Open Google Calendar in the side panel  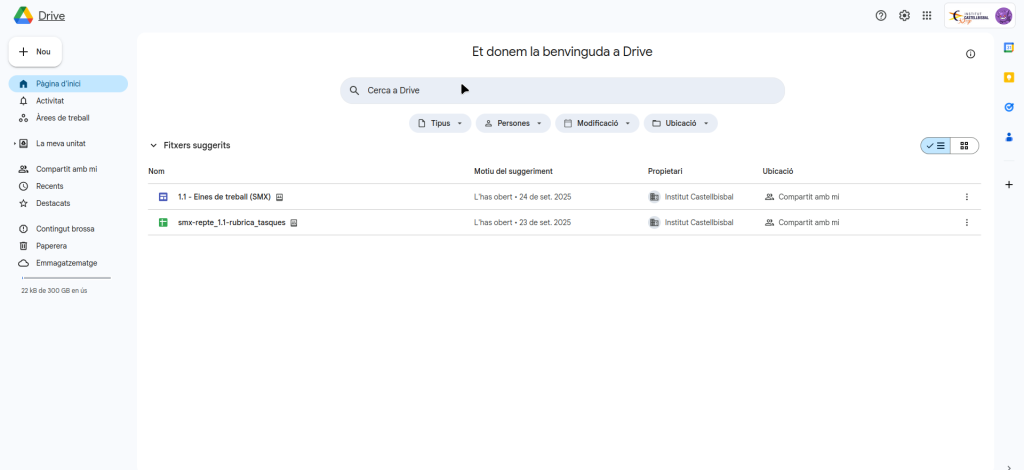(1009, 47)
